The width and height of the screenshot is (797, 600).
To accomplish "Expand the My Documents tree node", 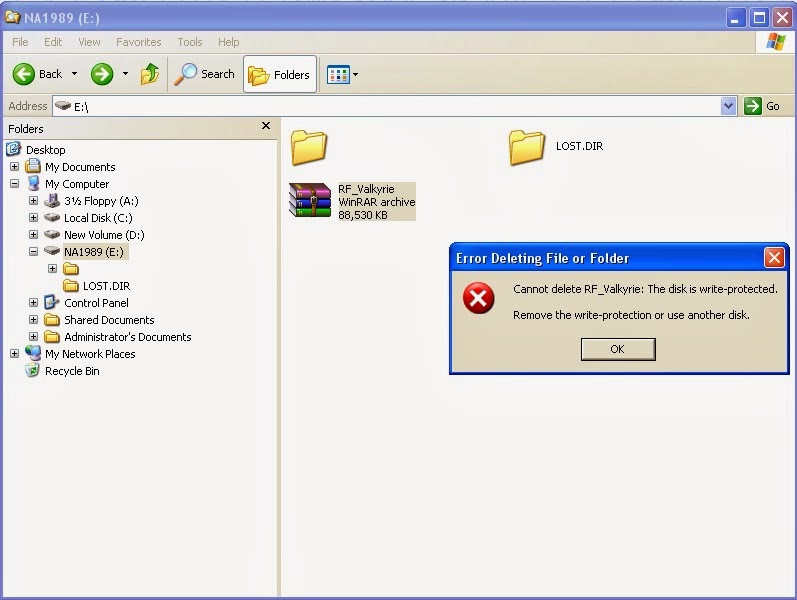I will [x=14, y=166].
